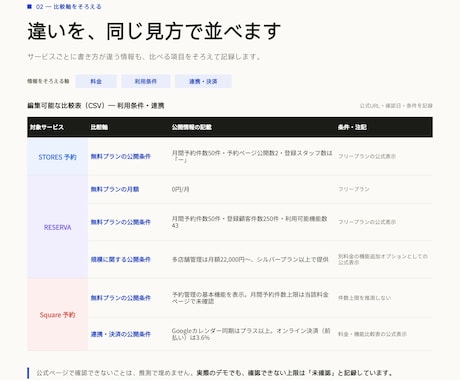Click the cell starting Googleカレンダー同期はプラス以上
The width and height of the screenshot is (460, 380).
[251, 334]
